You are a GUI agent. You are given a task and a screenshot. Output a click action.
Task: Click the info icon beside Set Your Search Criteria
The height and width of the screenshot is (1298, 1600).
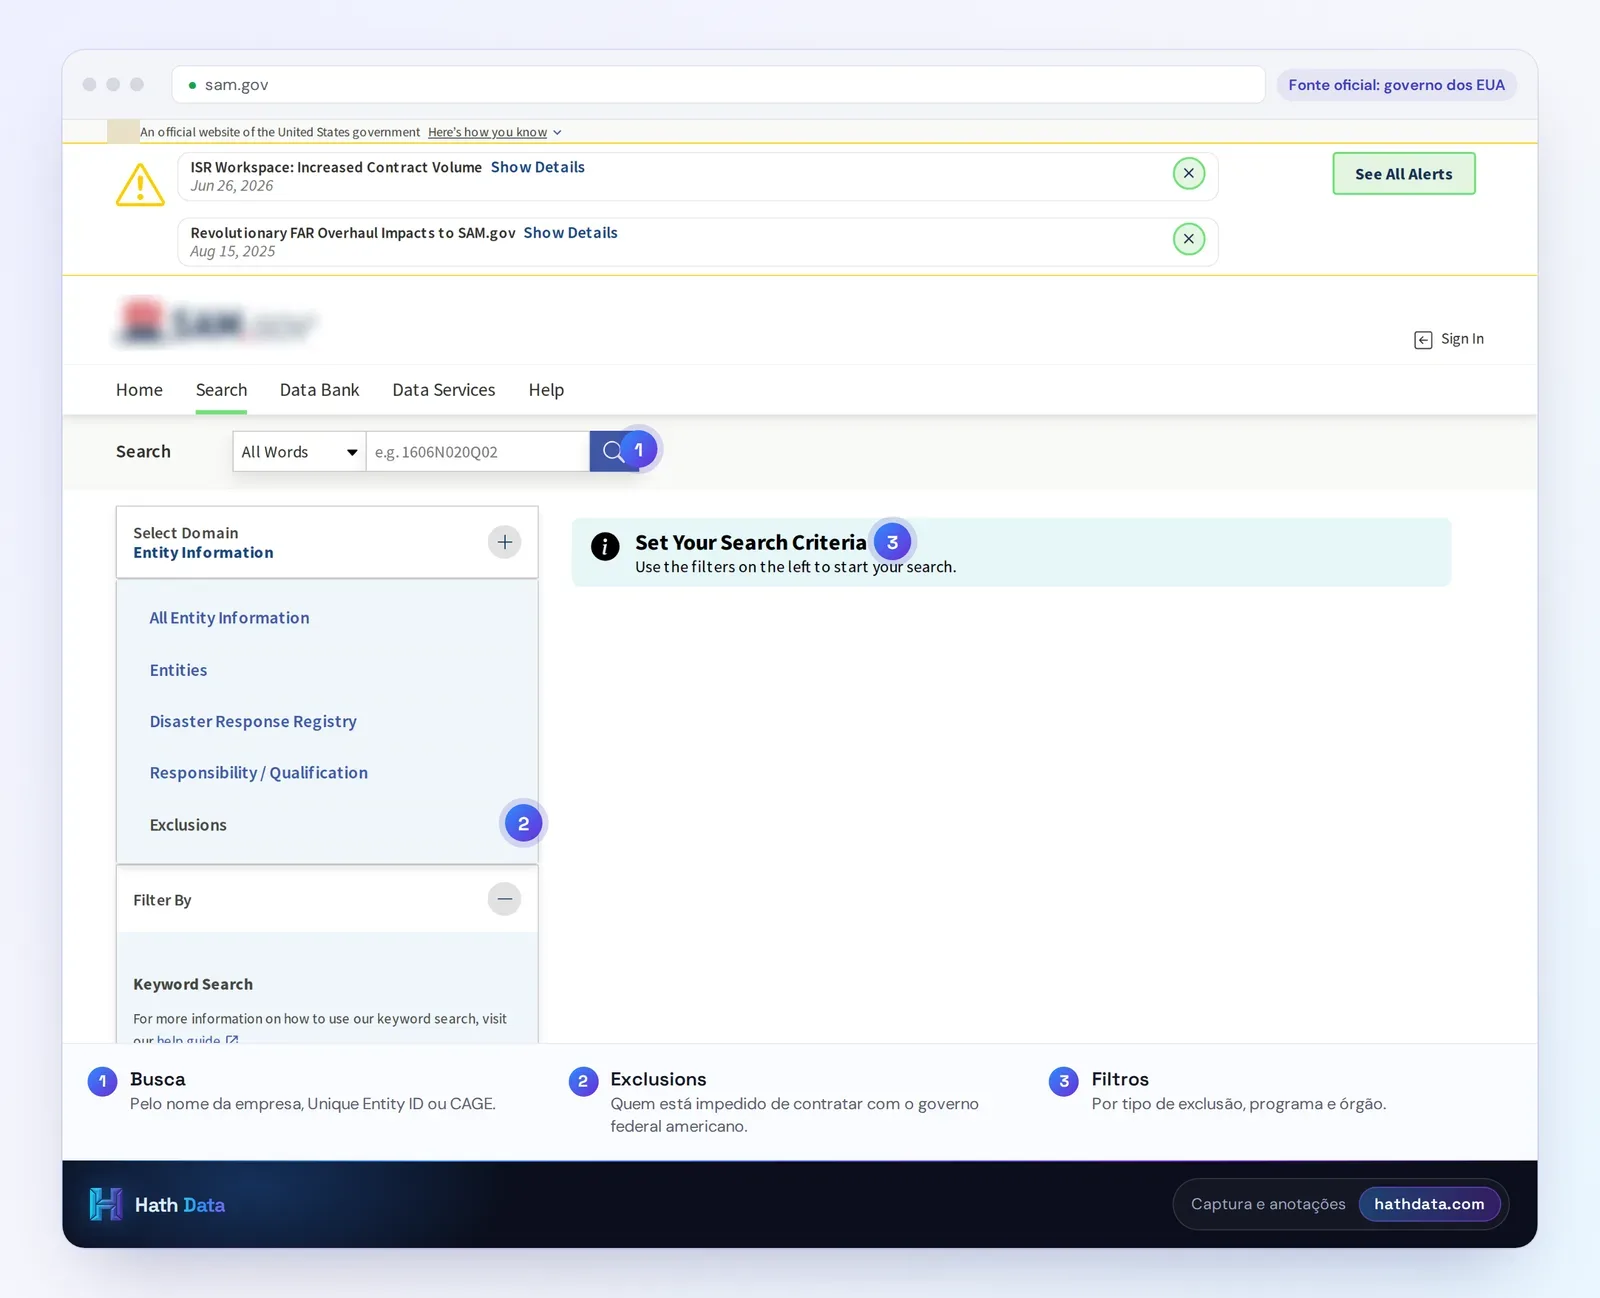coord(605,546)
